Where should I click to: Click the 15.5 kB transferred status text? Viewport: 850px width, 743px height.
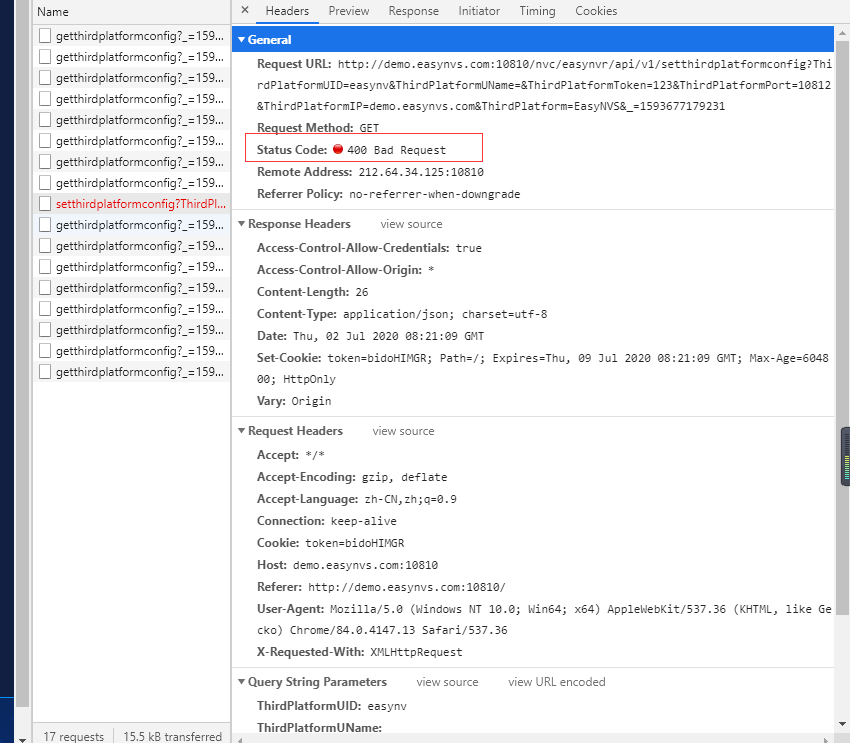(172, 736)
